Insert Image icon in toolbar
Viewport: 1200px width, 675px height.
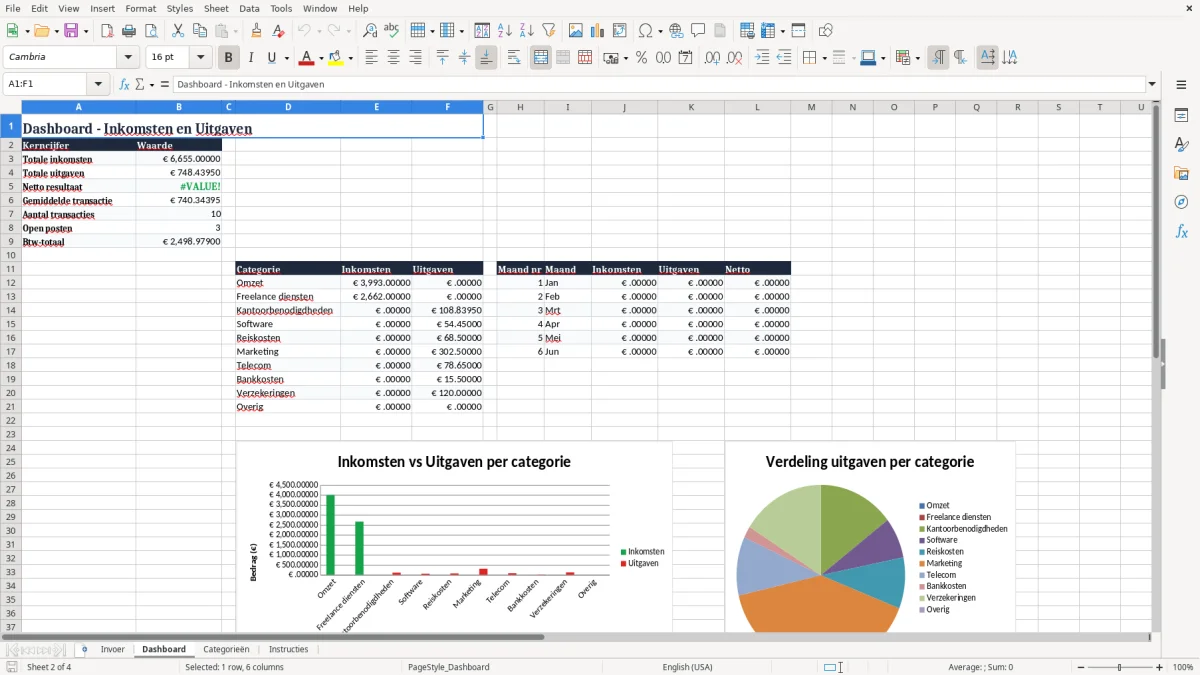[576, 31]
